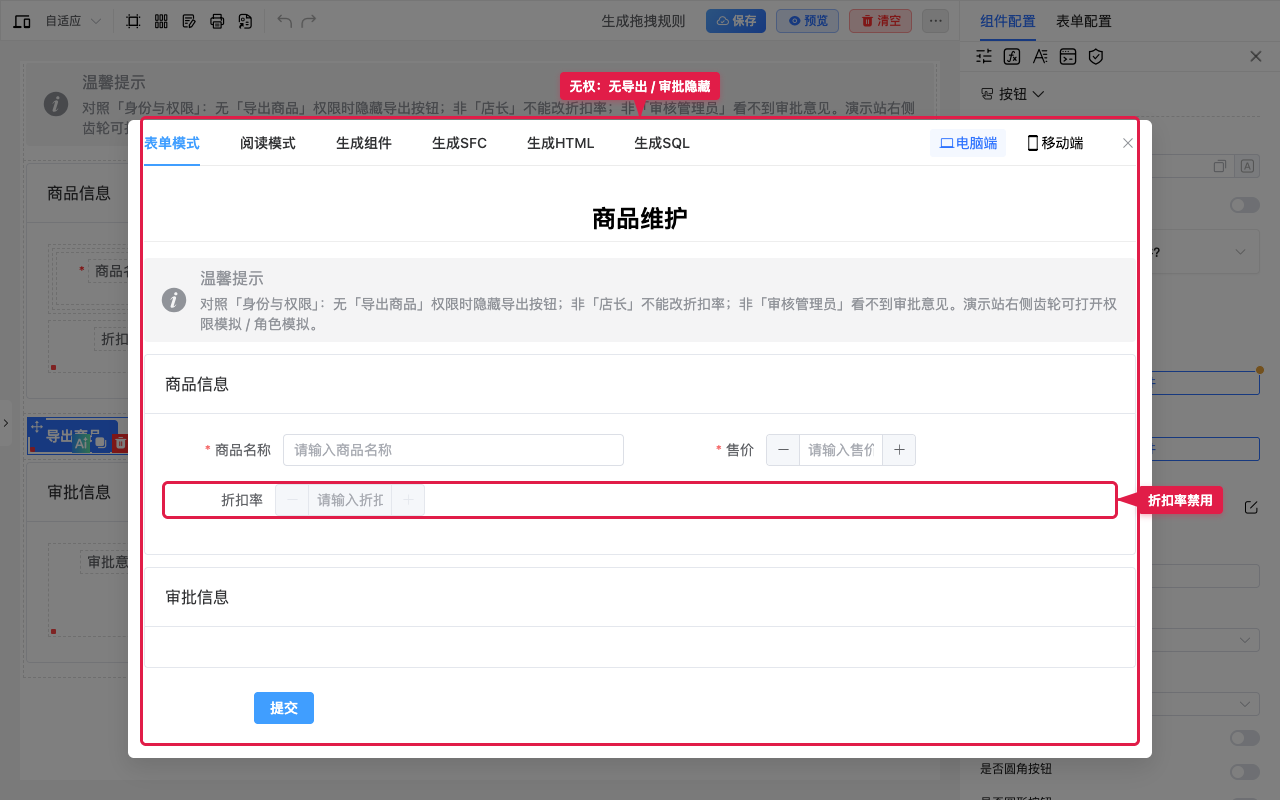Click the document-settings icon beside the printer
The image size is (1280, 800).
[x=245, y=21]
